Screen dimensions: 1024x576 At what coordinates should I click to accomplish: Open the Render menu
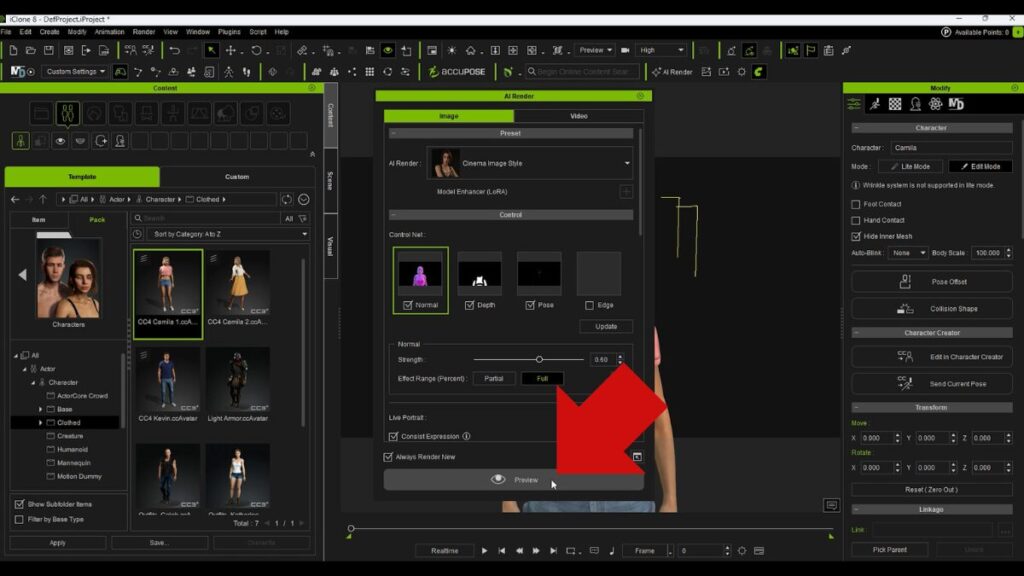click(x=144, y=31)
